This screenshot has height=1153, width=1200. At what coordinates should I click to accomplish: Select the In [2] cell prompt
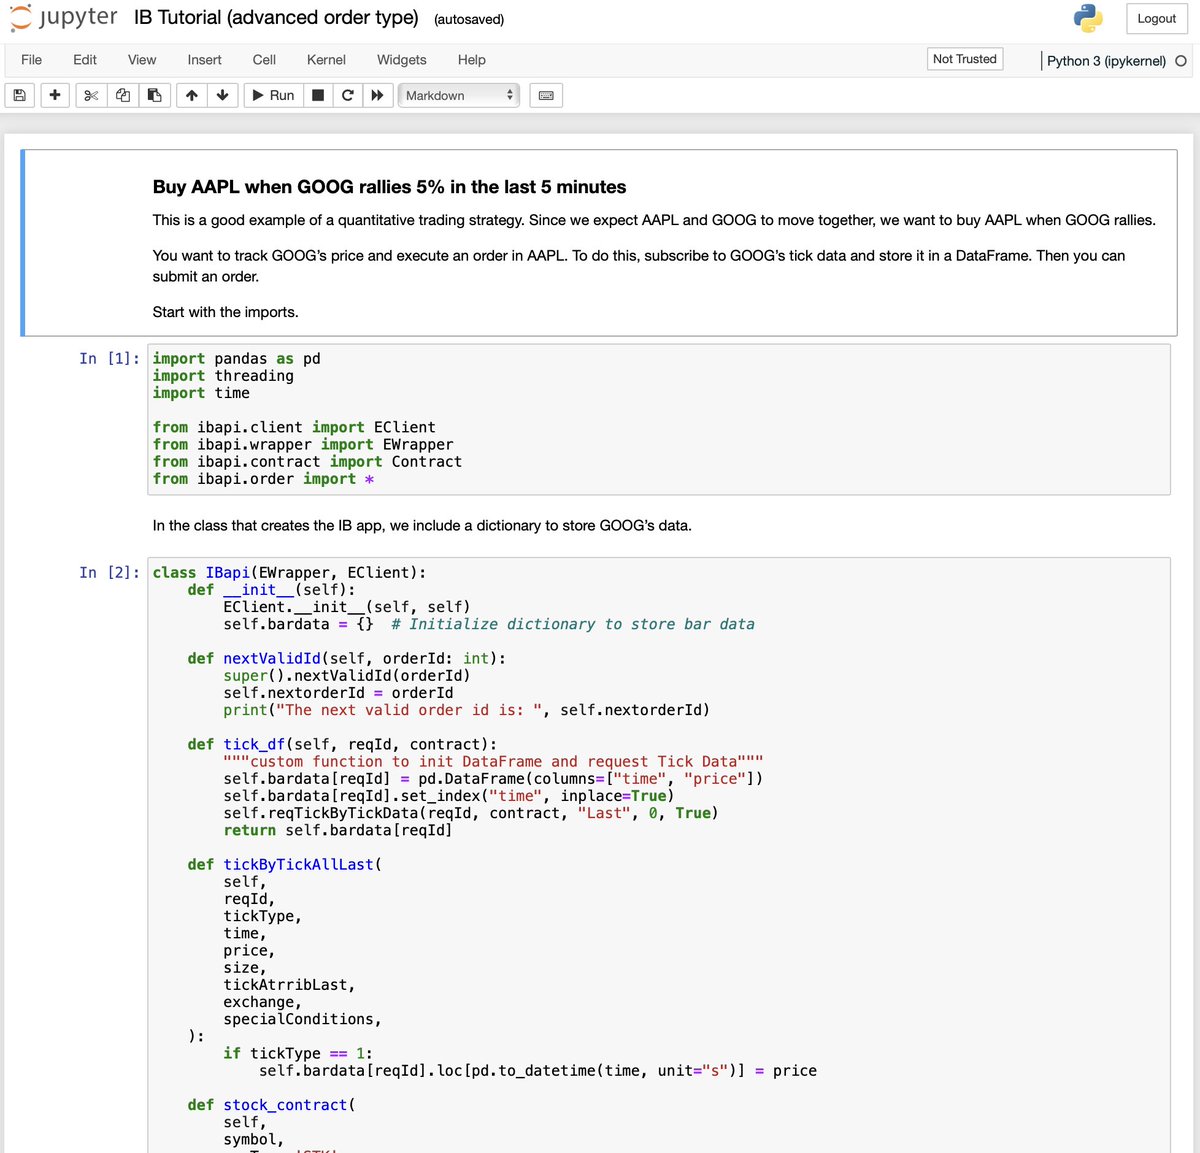point(110,572)
